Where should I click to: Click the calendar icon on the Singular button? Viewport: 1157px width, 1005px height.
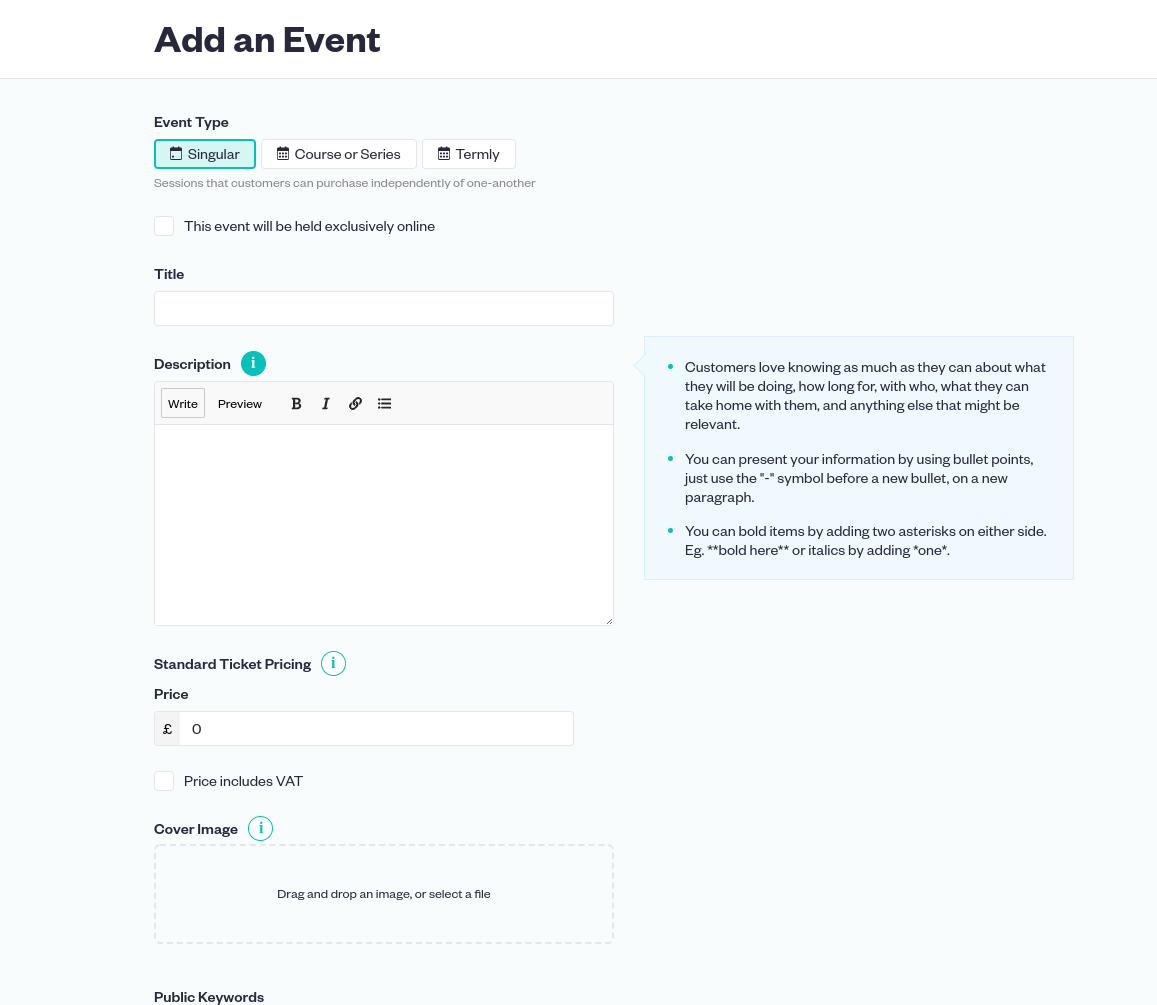[x=174, y=153]
